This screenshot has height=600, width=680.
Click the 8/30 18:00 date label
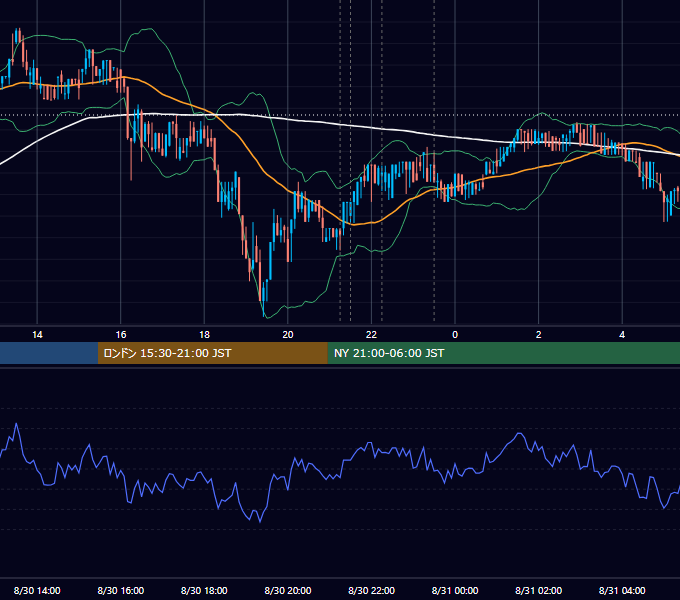(x=204, y=590)
